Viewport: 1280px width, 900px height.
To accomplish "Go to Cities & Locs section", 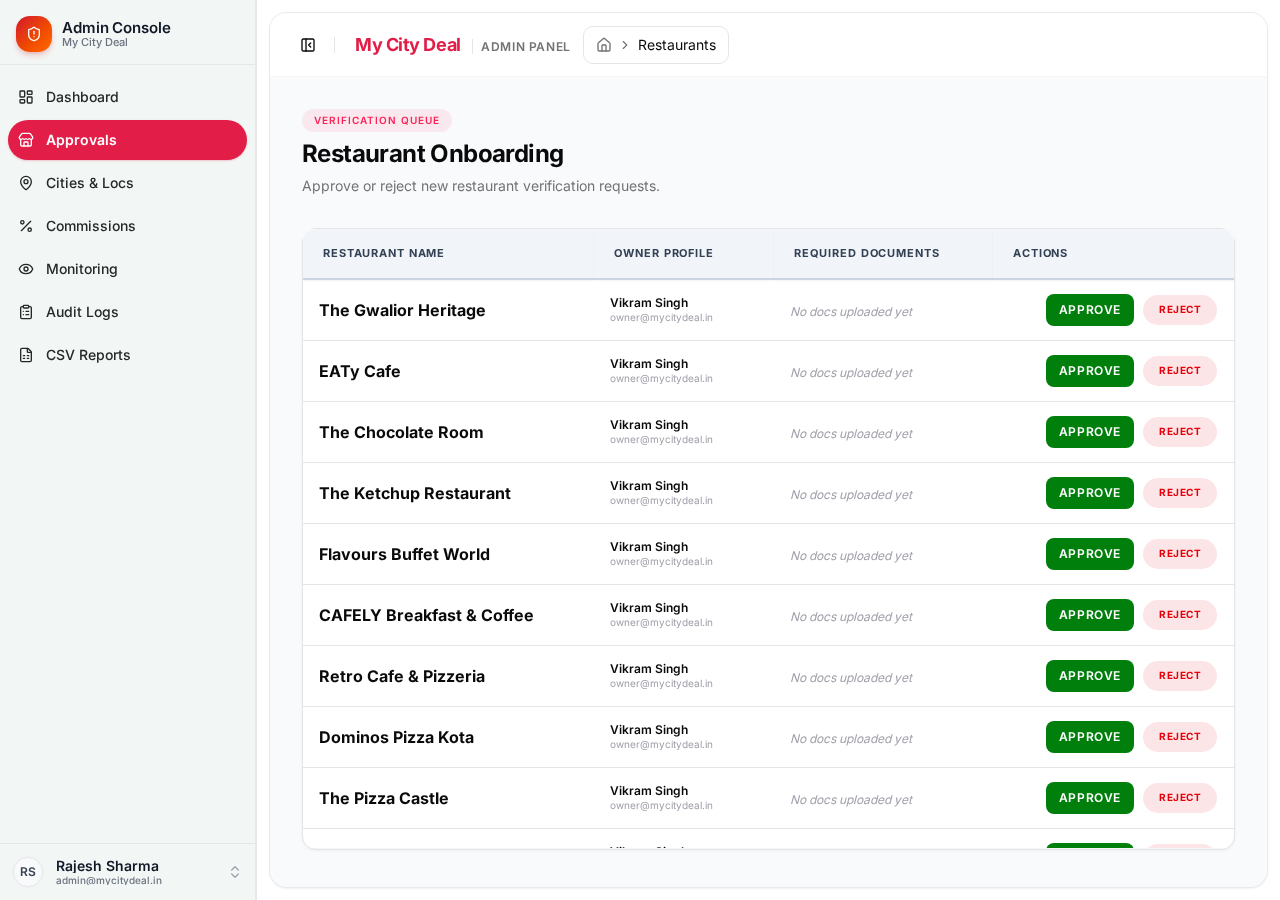I will [x=127, y=183].
